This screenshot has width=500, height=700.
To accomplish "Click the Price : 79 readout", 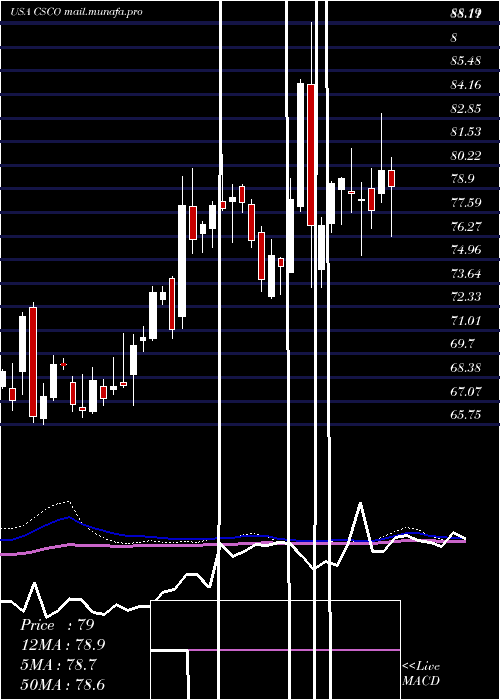I will pos(57,625).
